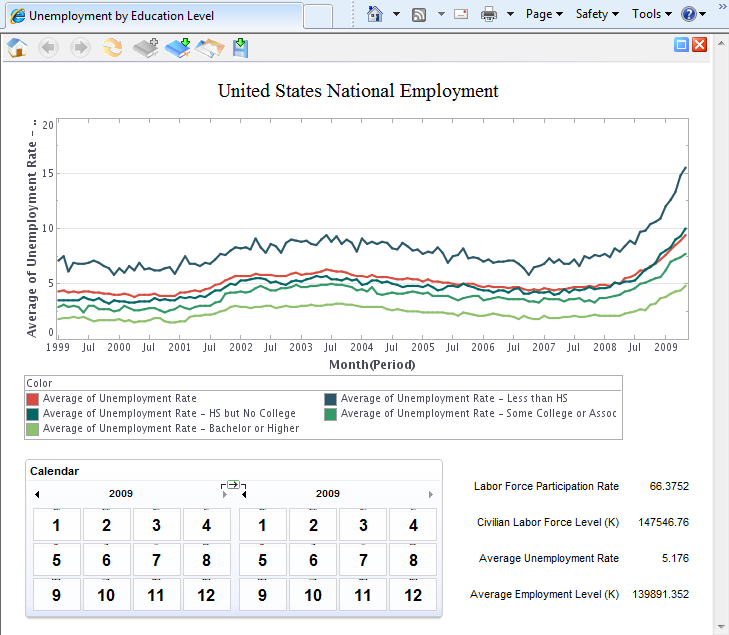Viewport: 729px width, 635px height.
Task: Click the browser print icon
Action: (x=489, y=14)
